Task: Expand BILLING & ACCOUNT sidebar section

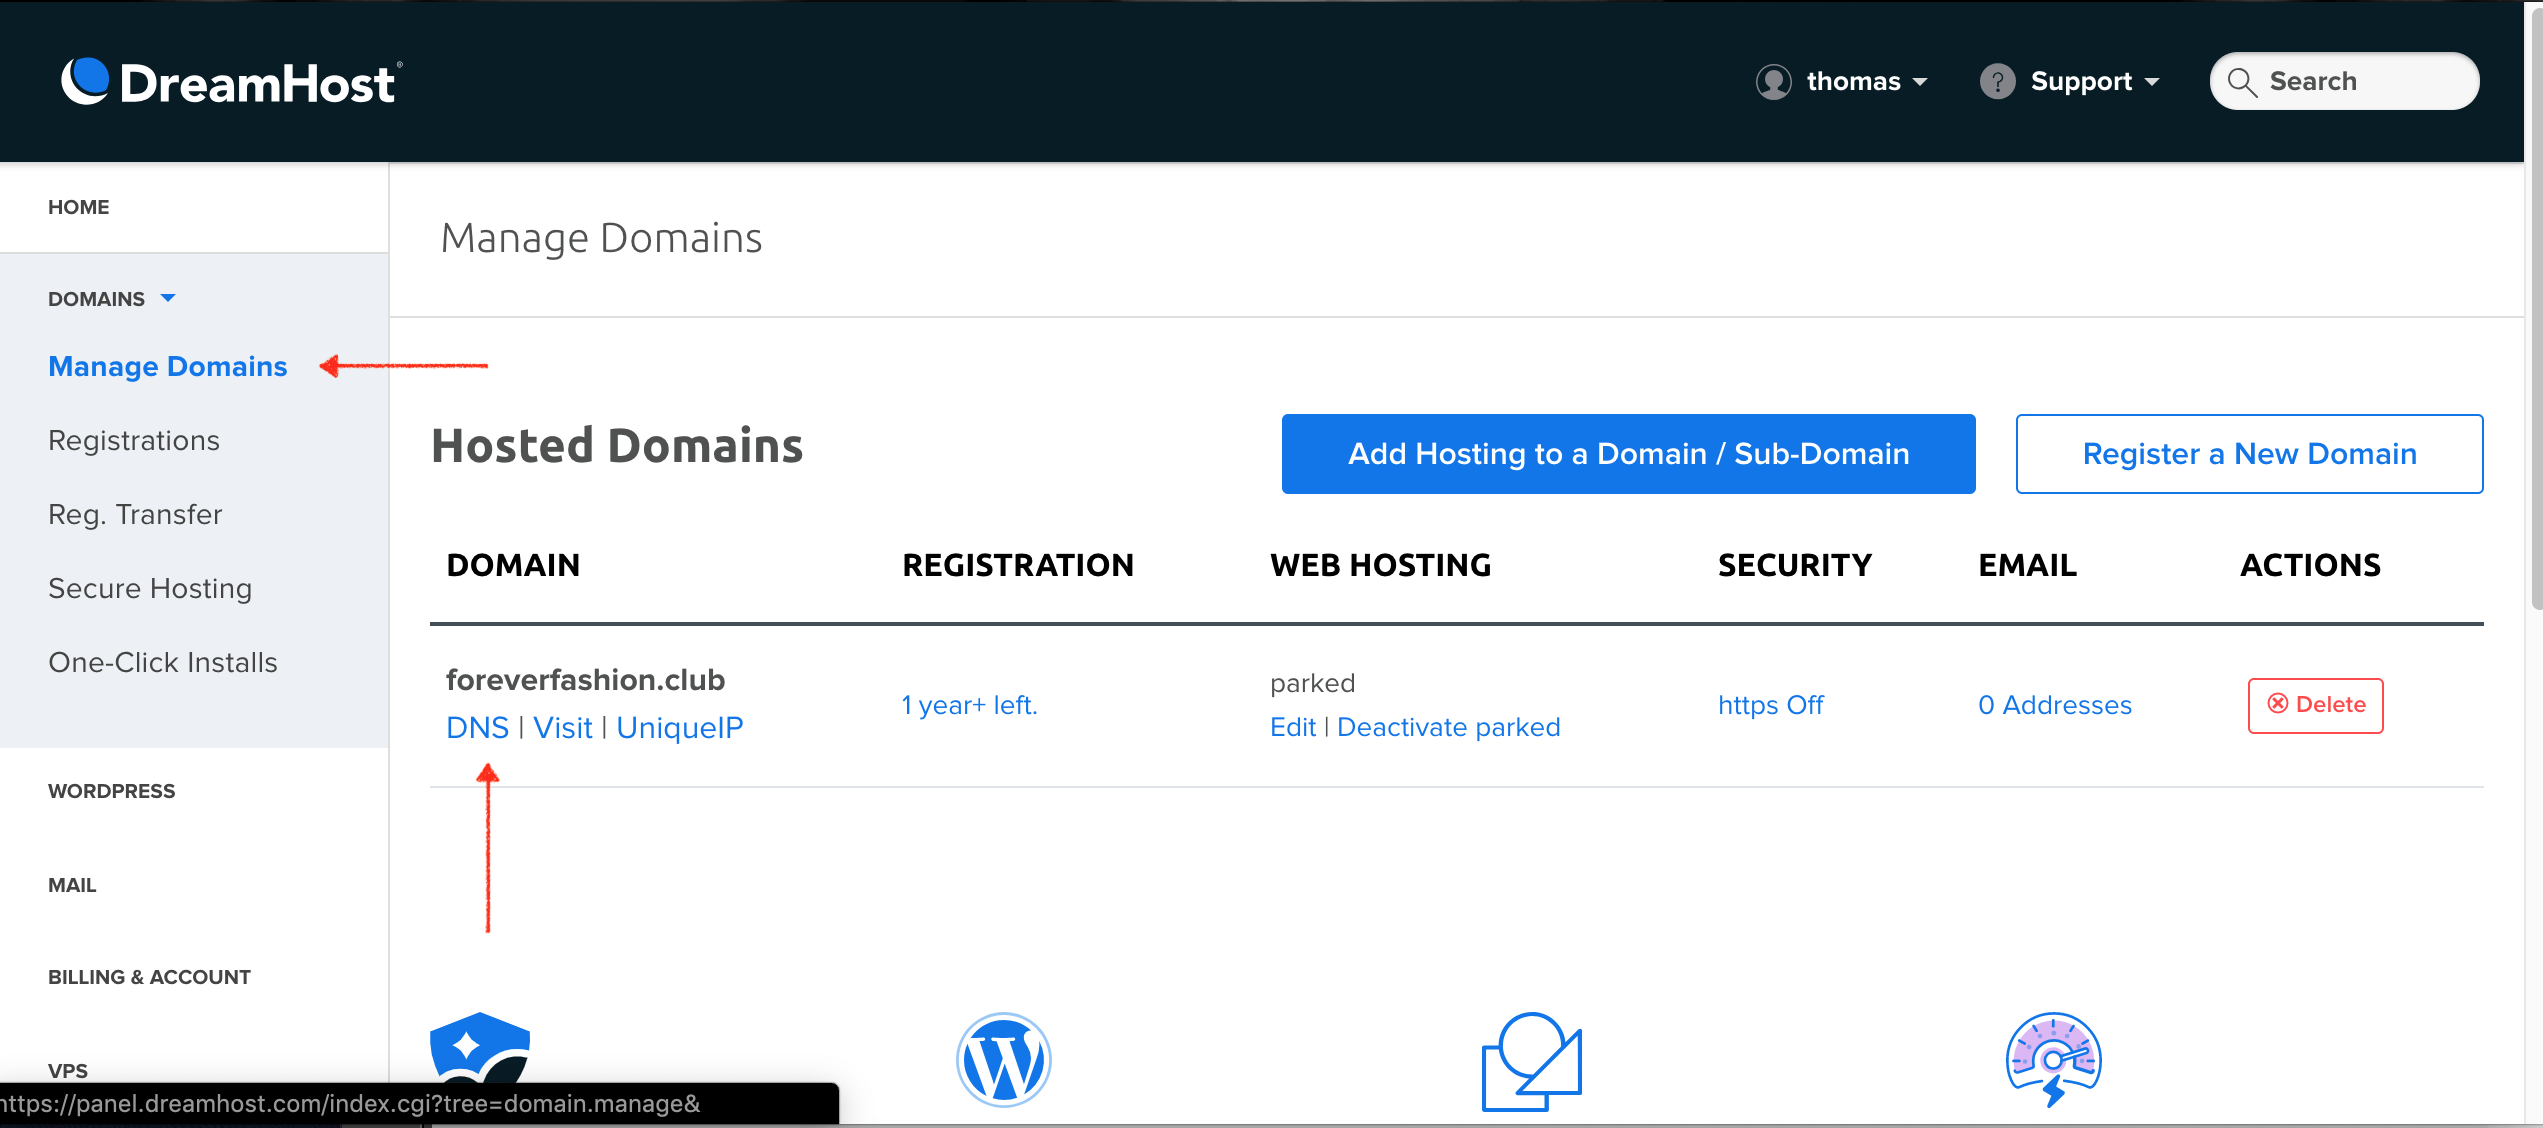Action: (149, 977)
